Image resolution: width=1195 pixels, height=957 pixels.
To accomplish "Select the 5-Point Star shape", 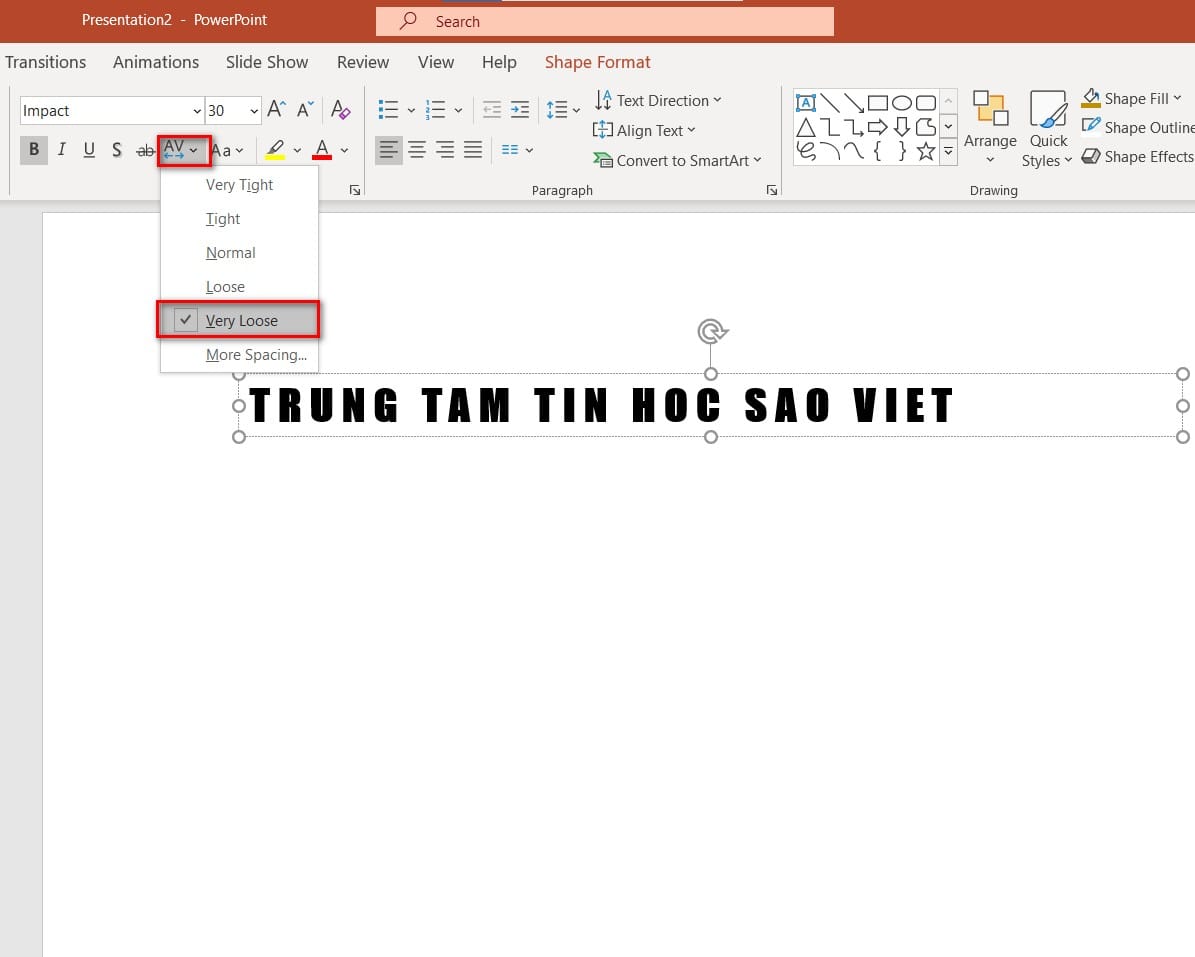I will point(926,151).
